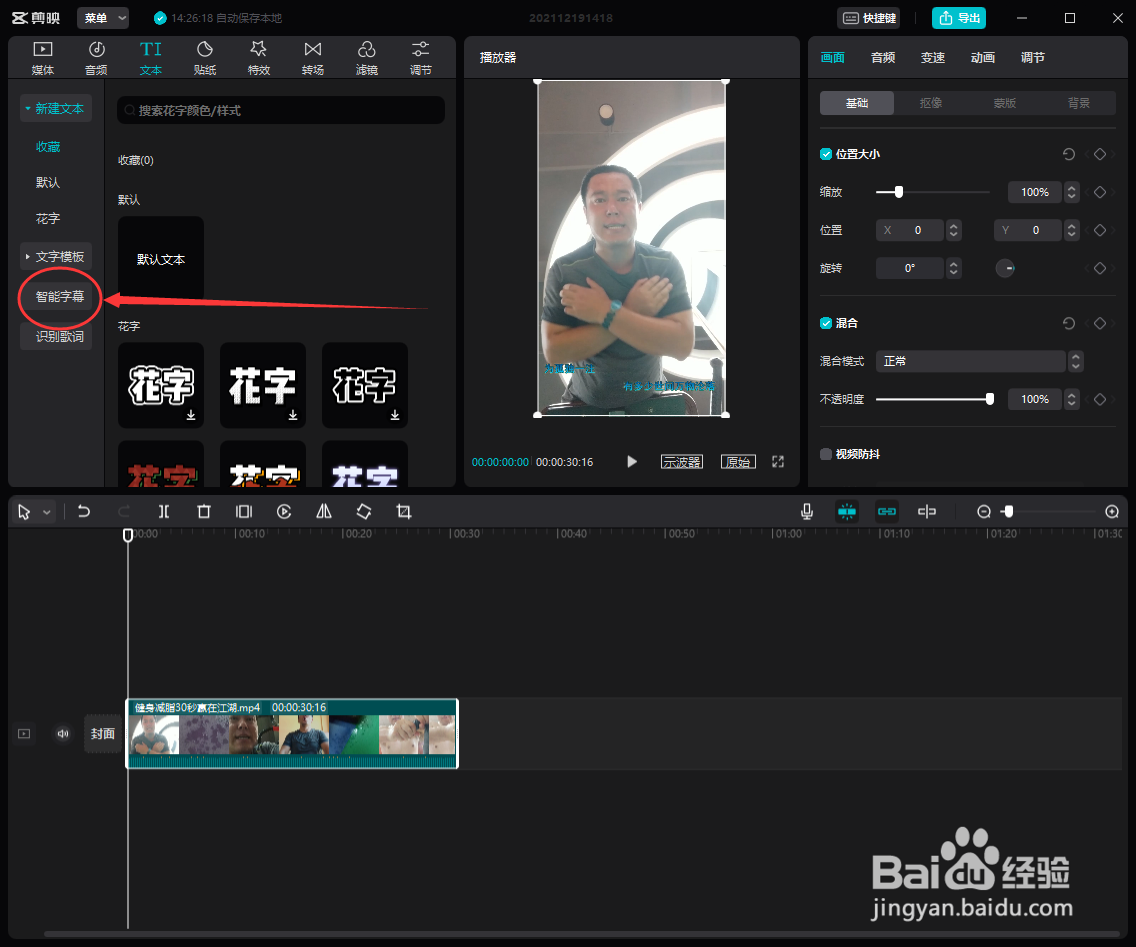Toggle the linkage button in timeline toolbar
The image size is (1136, 947).
point(887,512)
